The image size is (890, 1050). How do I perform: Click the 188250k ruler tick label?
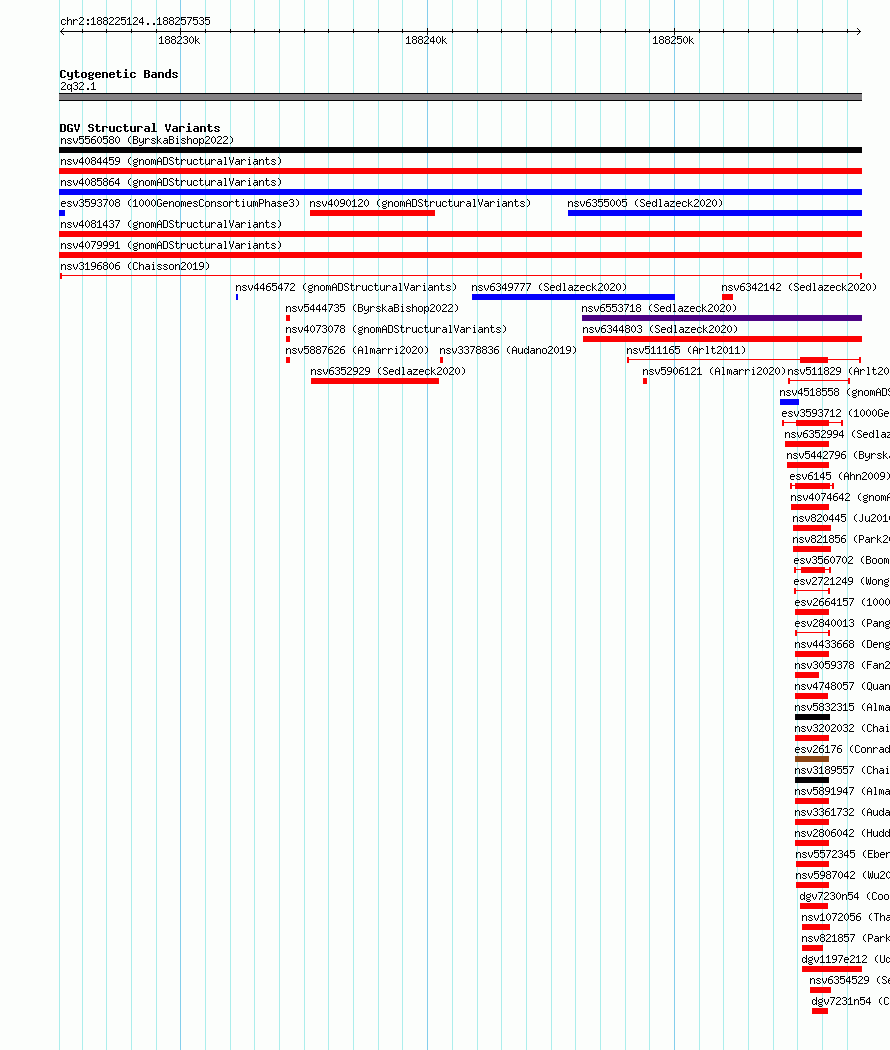pyautogui.click(x=673, y=40)
